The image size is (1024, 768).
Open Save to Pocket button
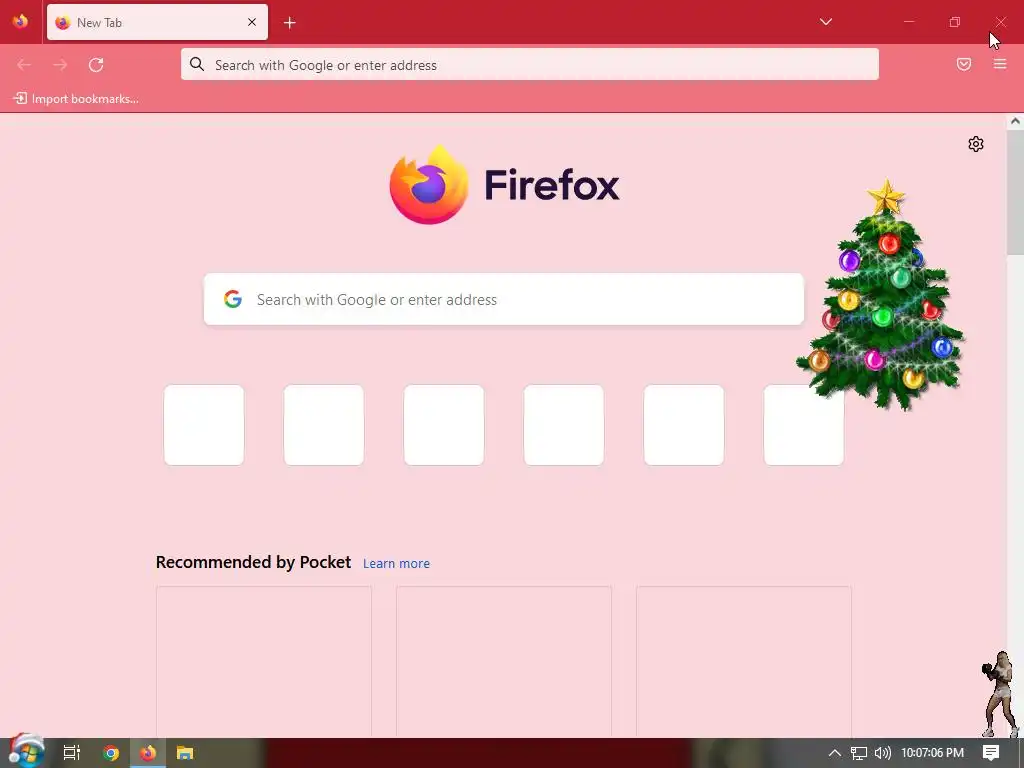tap(964, 64)
